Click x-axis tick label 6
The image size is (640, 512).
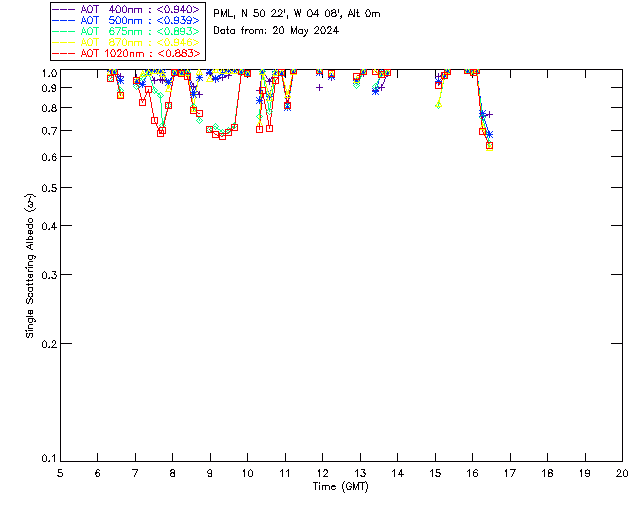click(x=98, y=473)
